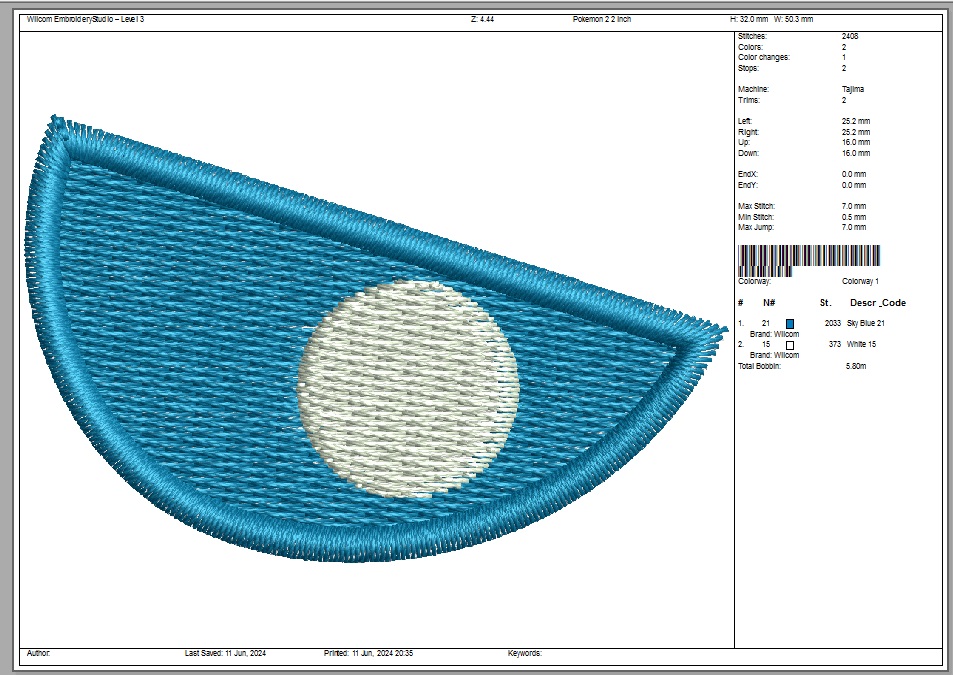Click the white circle in the embroidery design
953x675 pixels.
click(x=408, y=388)
